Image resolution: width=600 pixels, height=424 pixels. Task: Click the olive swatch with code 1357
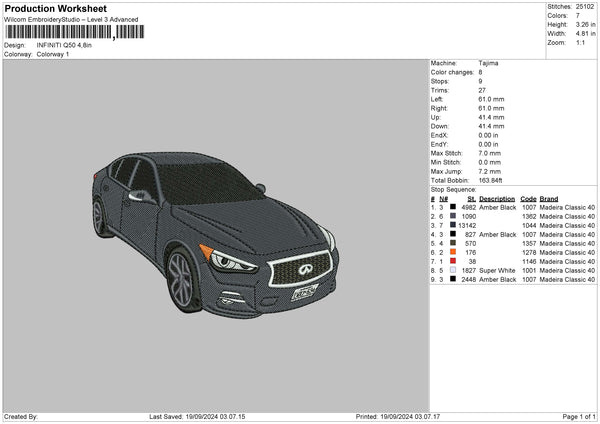coord(454,243)
